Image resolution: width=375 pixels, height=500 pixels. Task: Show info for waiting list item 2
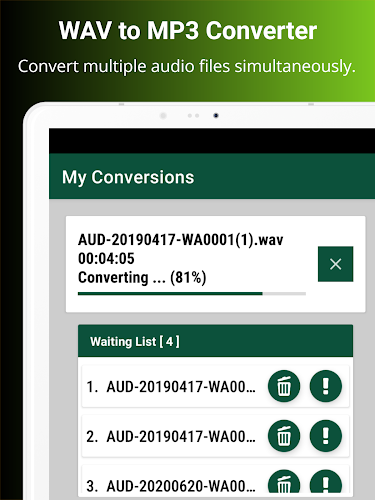coord(326,436)
